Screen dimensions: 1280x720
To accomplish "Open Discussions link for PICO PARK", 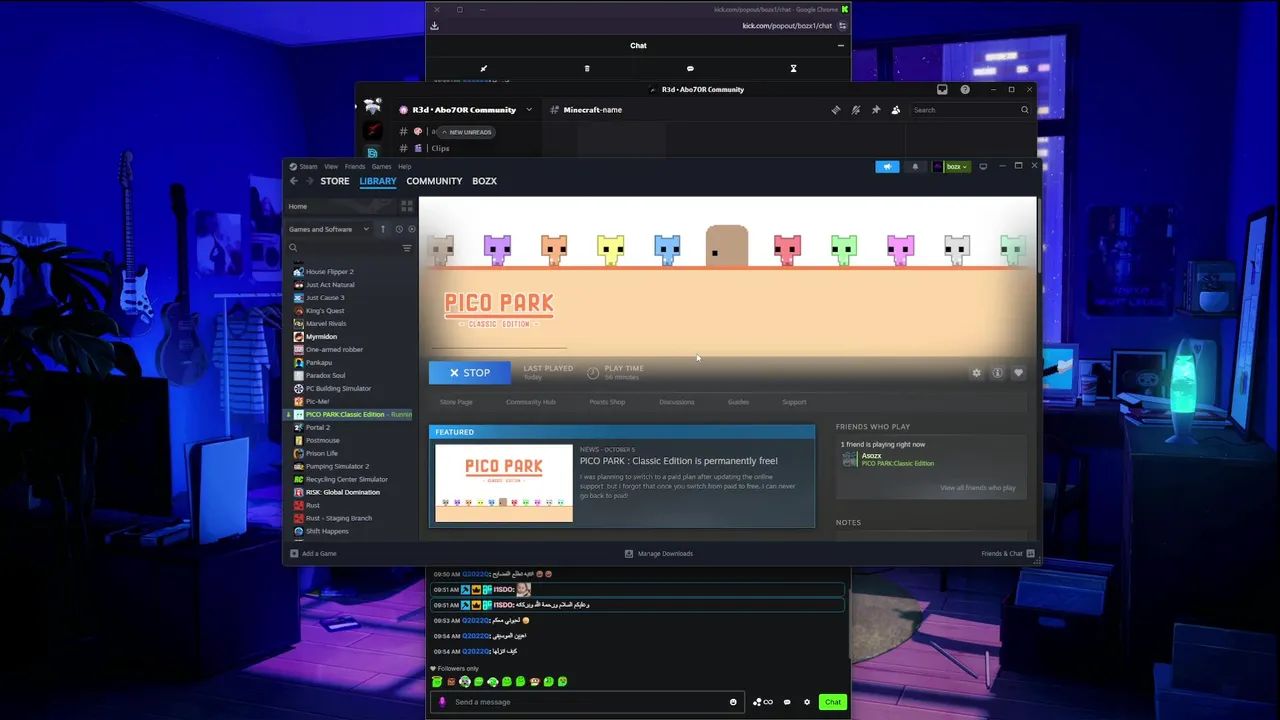I will pos(677,402).
